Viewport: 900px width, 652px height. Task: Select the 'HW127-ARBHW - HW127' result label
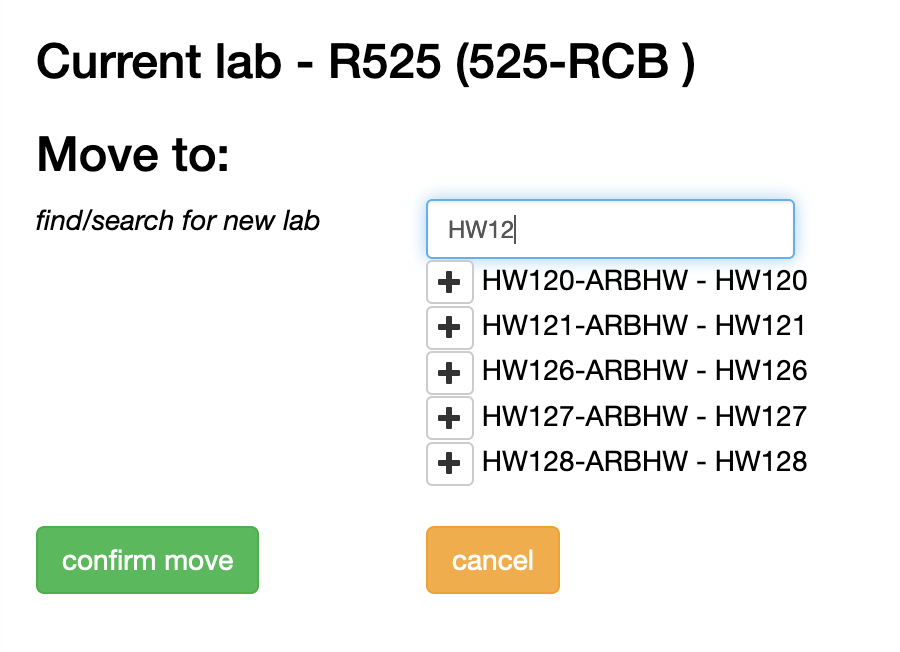[x=644, y=416]
